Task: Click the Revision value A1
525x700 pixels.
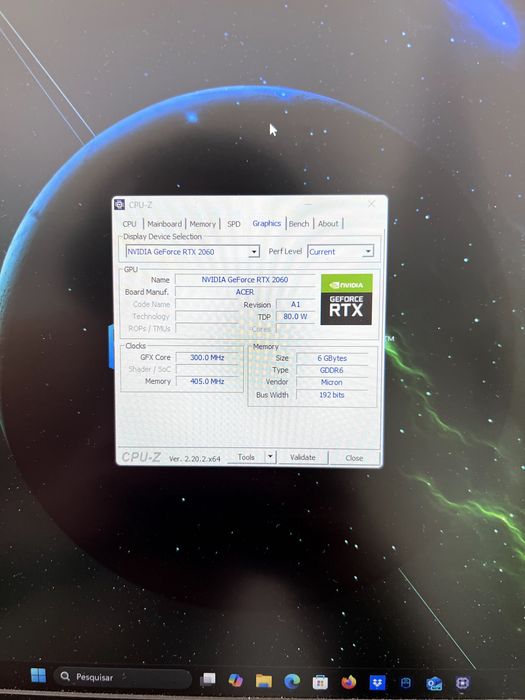Action: coord(296,304)
